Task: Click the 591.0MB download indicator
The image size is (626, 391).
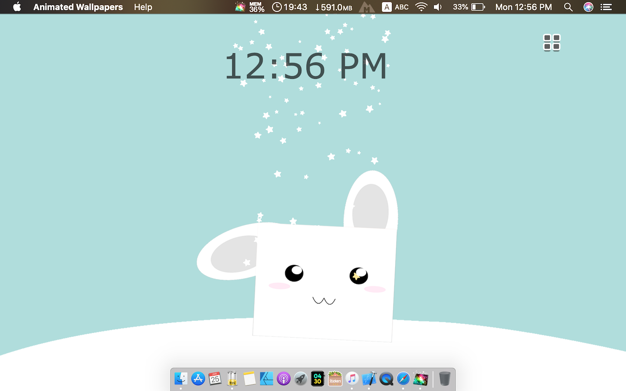Action: click(334, 7)
